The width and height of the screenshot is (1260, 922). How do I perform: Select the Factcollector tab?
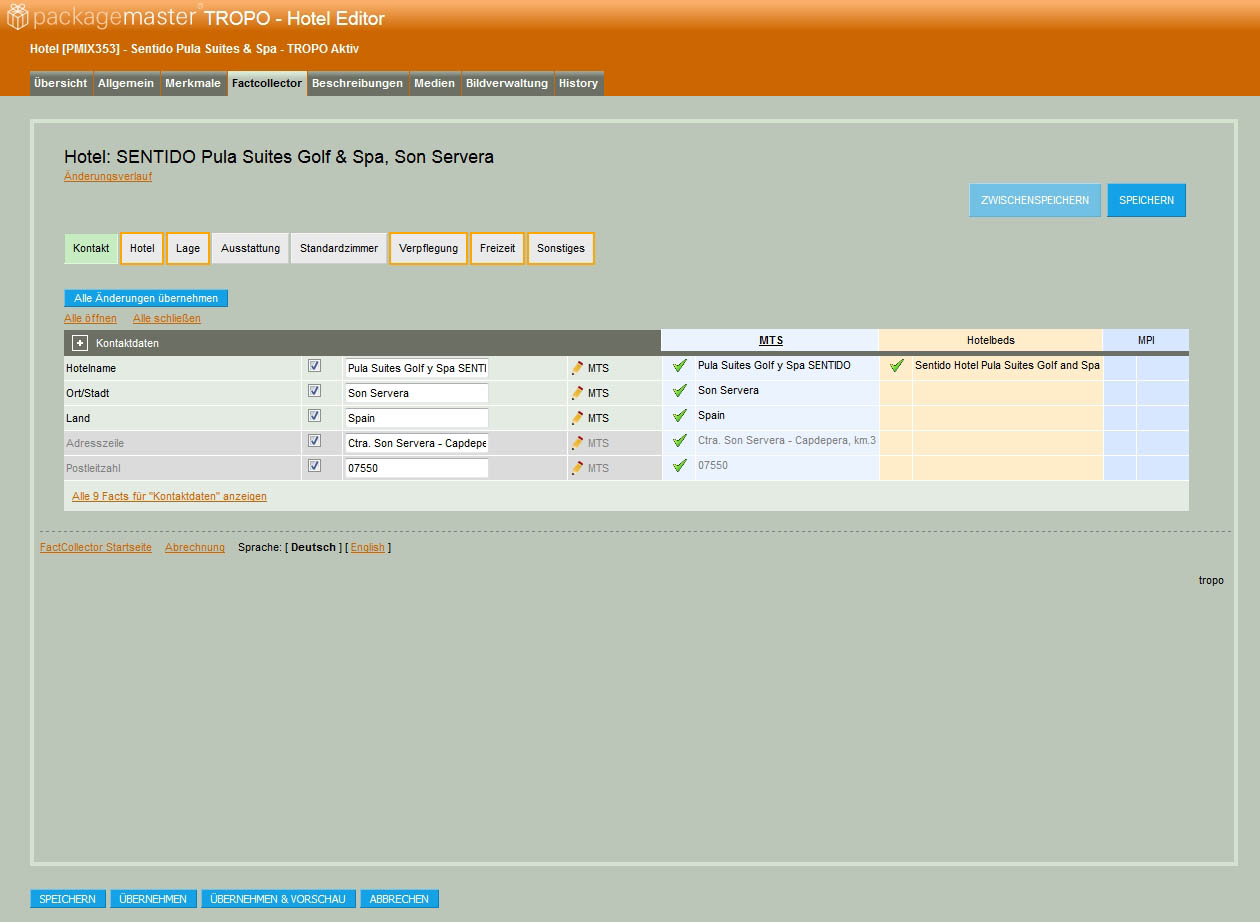pos(267,84)
